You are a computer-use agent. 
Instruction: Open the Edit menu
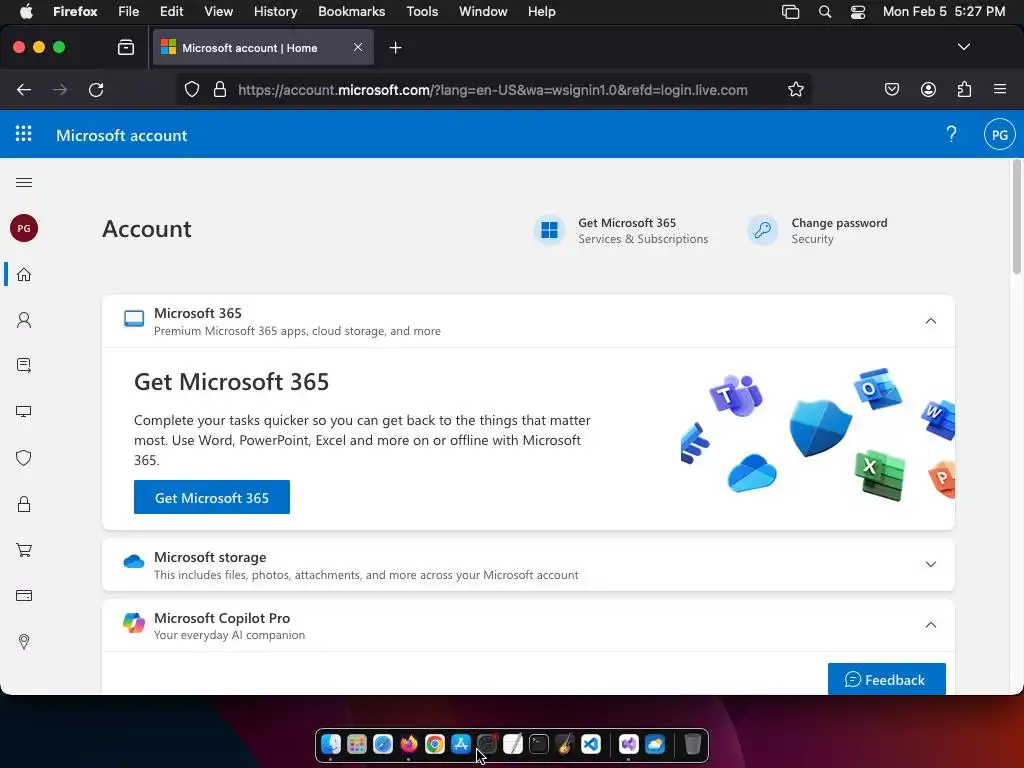tap(171, 11)
